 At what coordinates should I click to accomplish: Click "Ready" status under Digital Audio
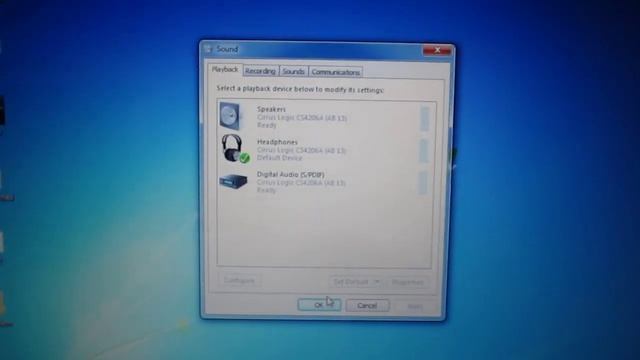click(267, 190)
